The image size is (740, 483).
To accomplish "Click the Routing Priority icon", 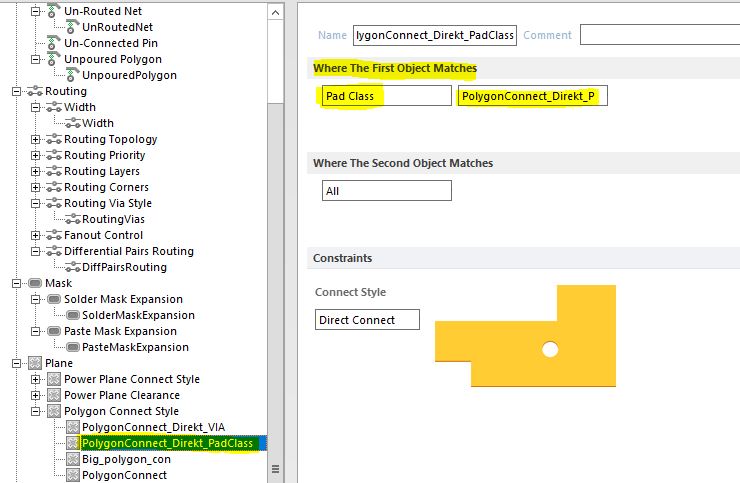I will click(54, 155).
